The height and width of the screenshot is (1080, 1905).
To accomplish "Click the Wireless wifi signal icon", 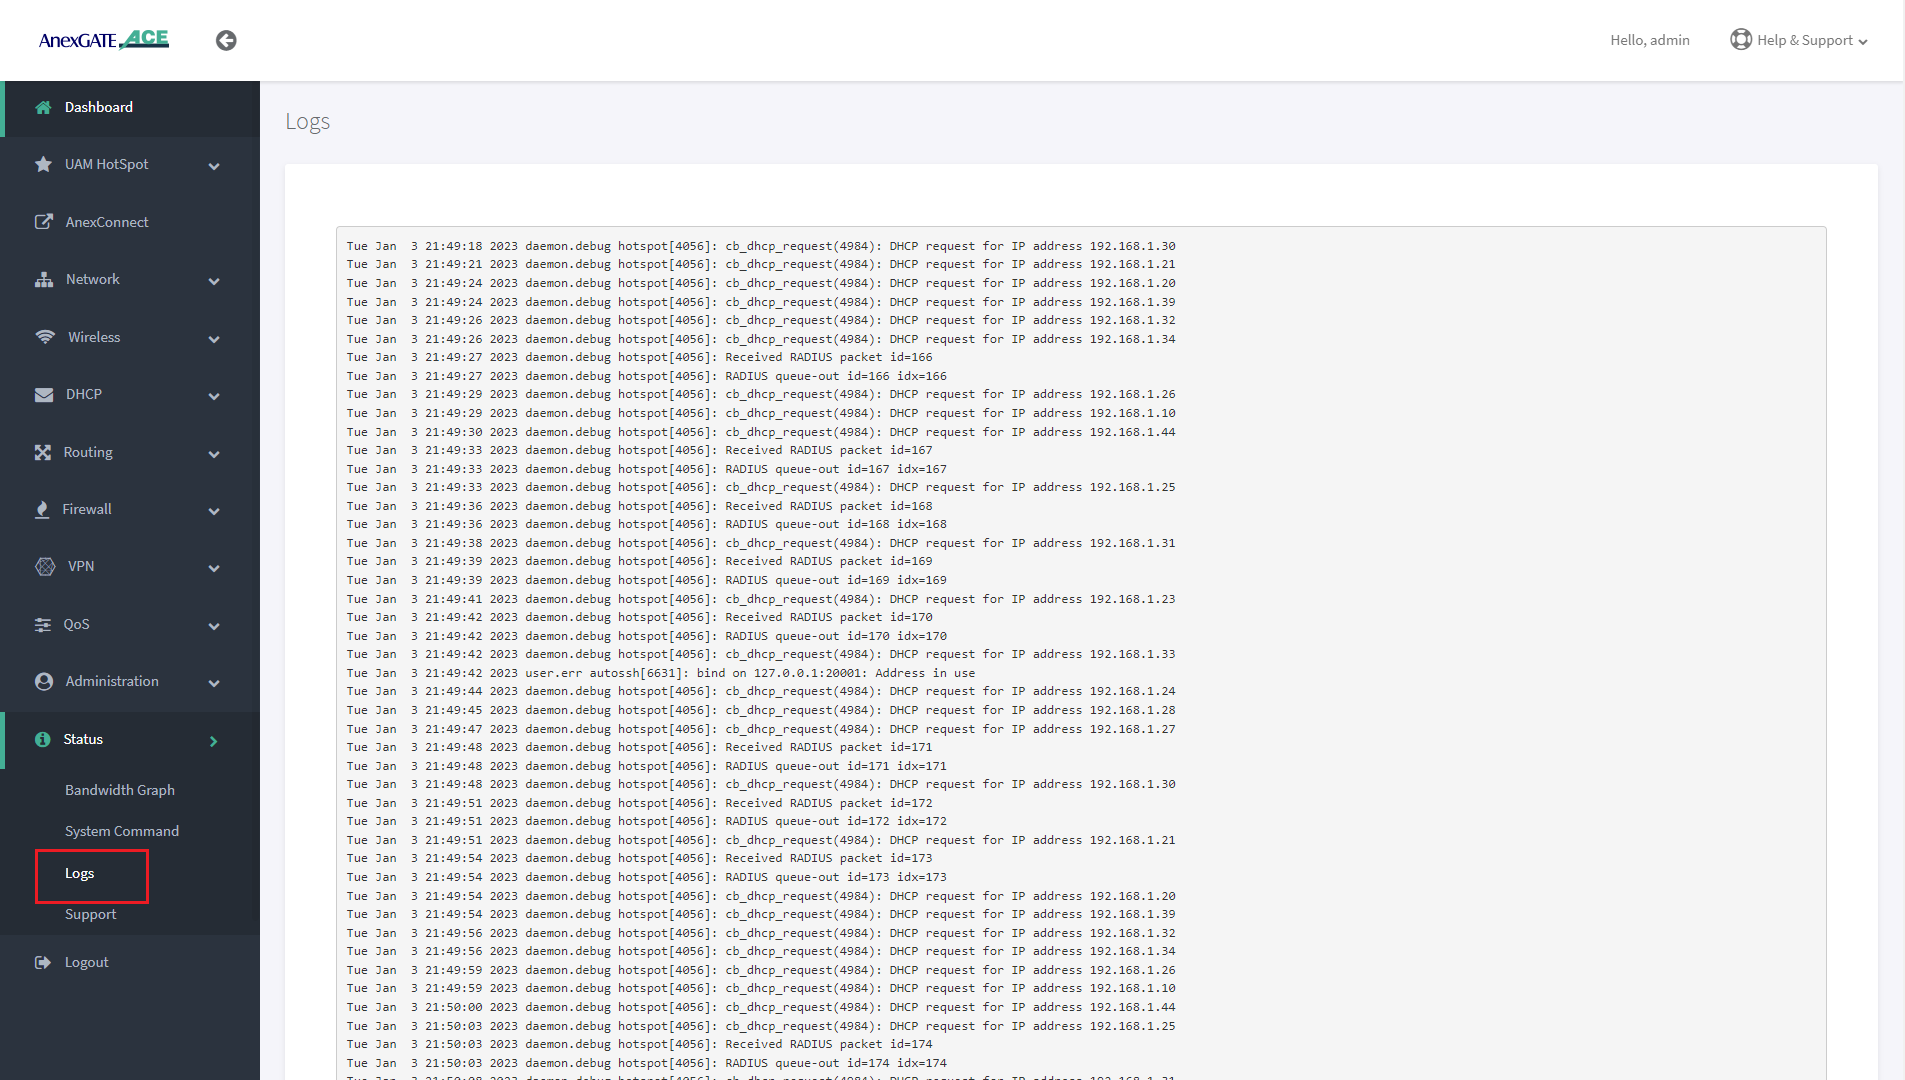I will [x=45, y=337].
